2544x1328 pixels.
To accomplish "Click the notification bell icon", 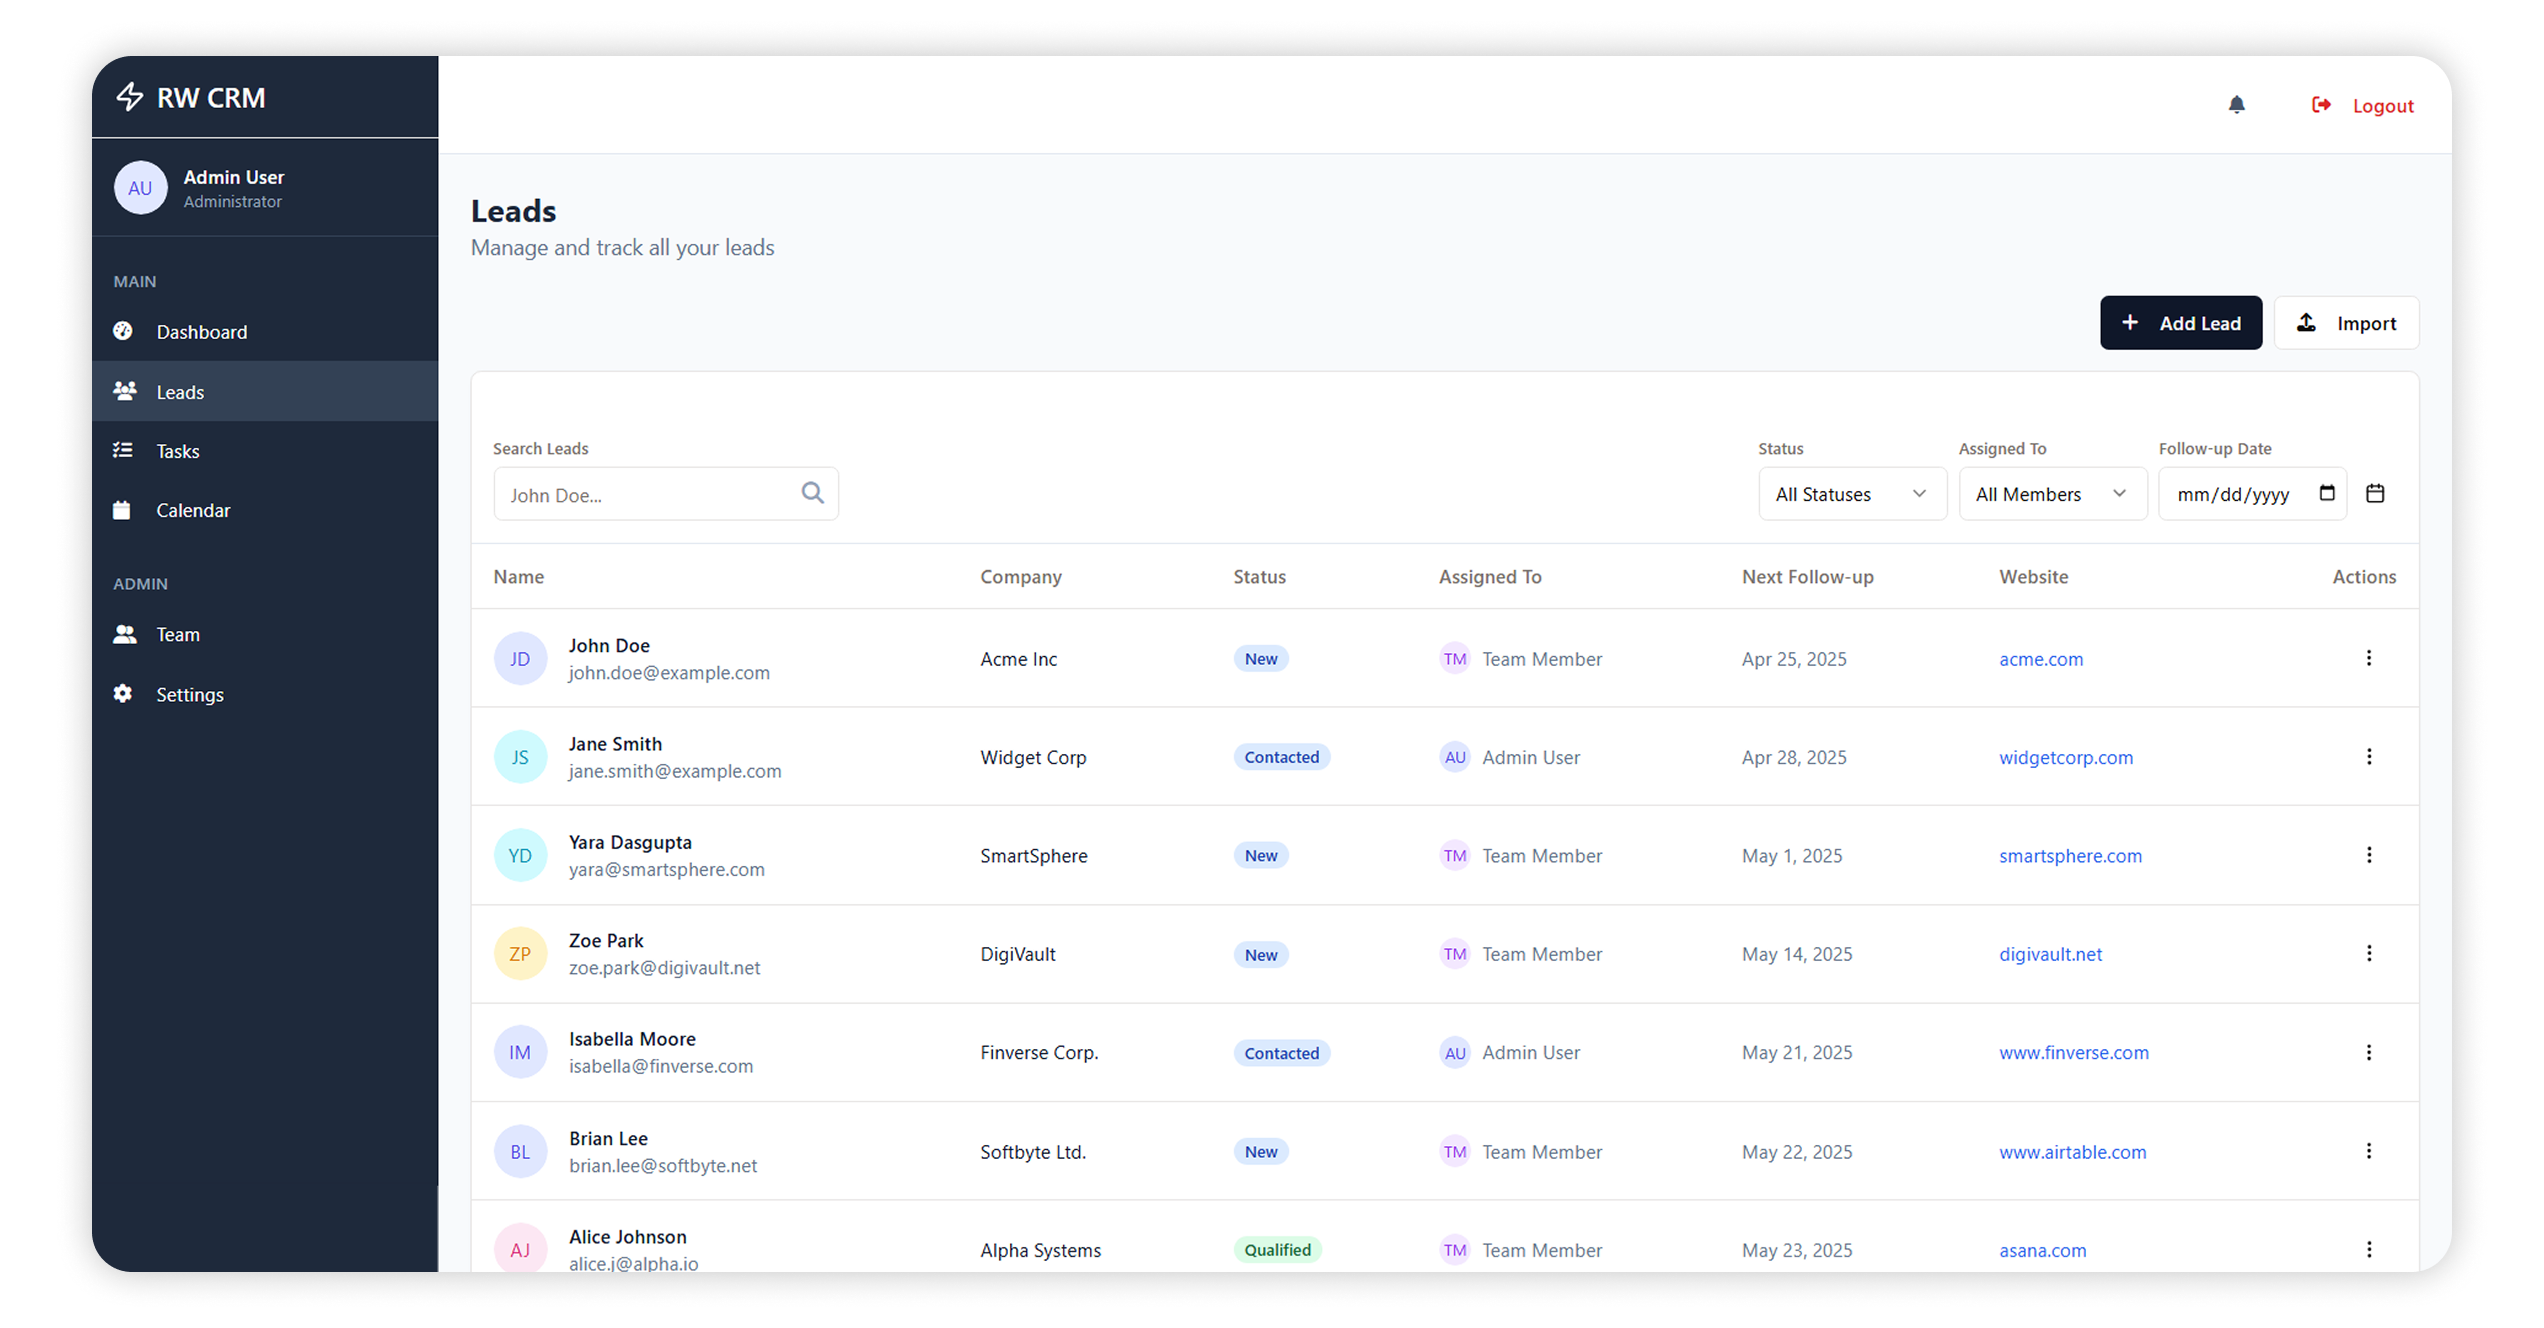I will click(2236, 105).
